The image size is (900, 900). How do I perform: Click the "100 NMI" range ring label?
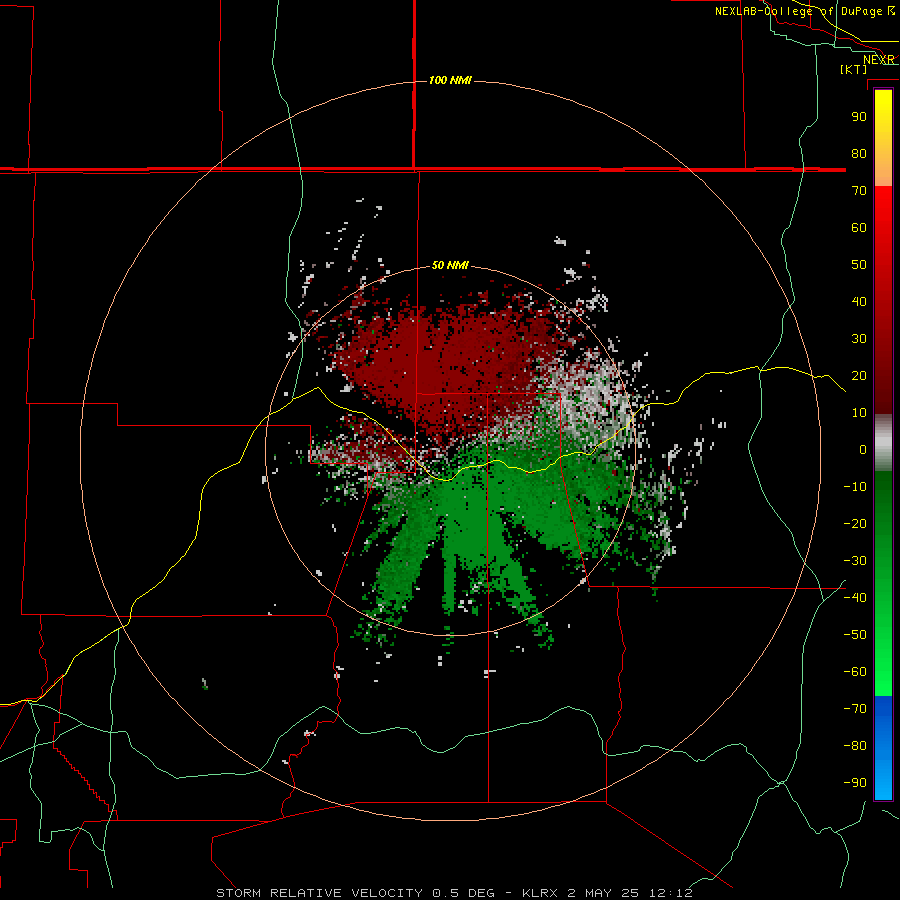(450, 80)
